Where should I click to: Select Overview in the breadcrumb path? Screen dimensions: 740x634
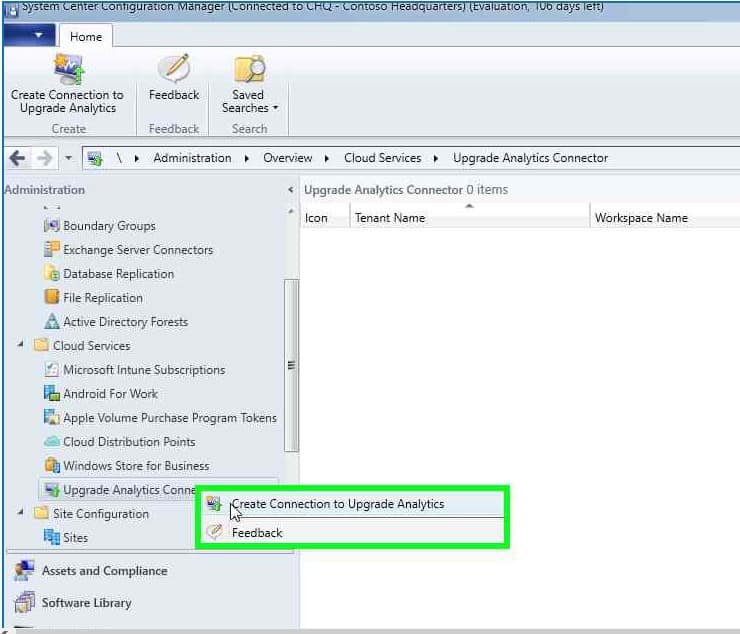(x=287, y=158)
